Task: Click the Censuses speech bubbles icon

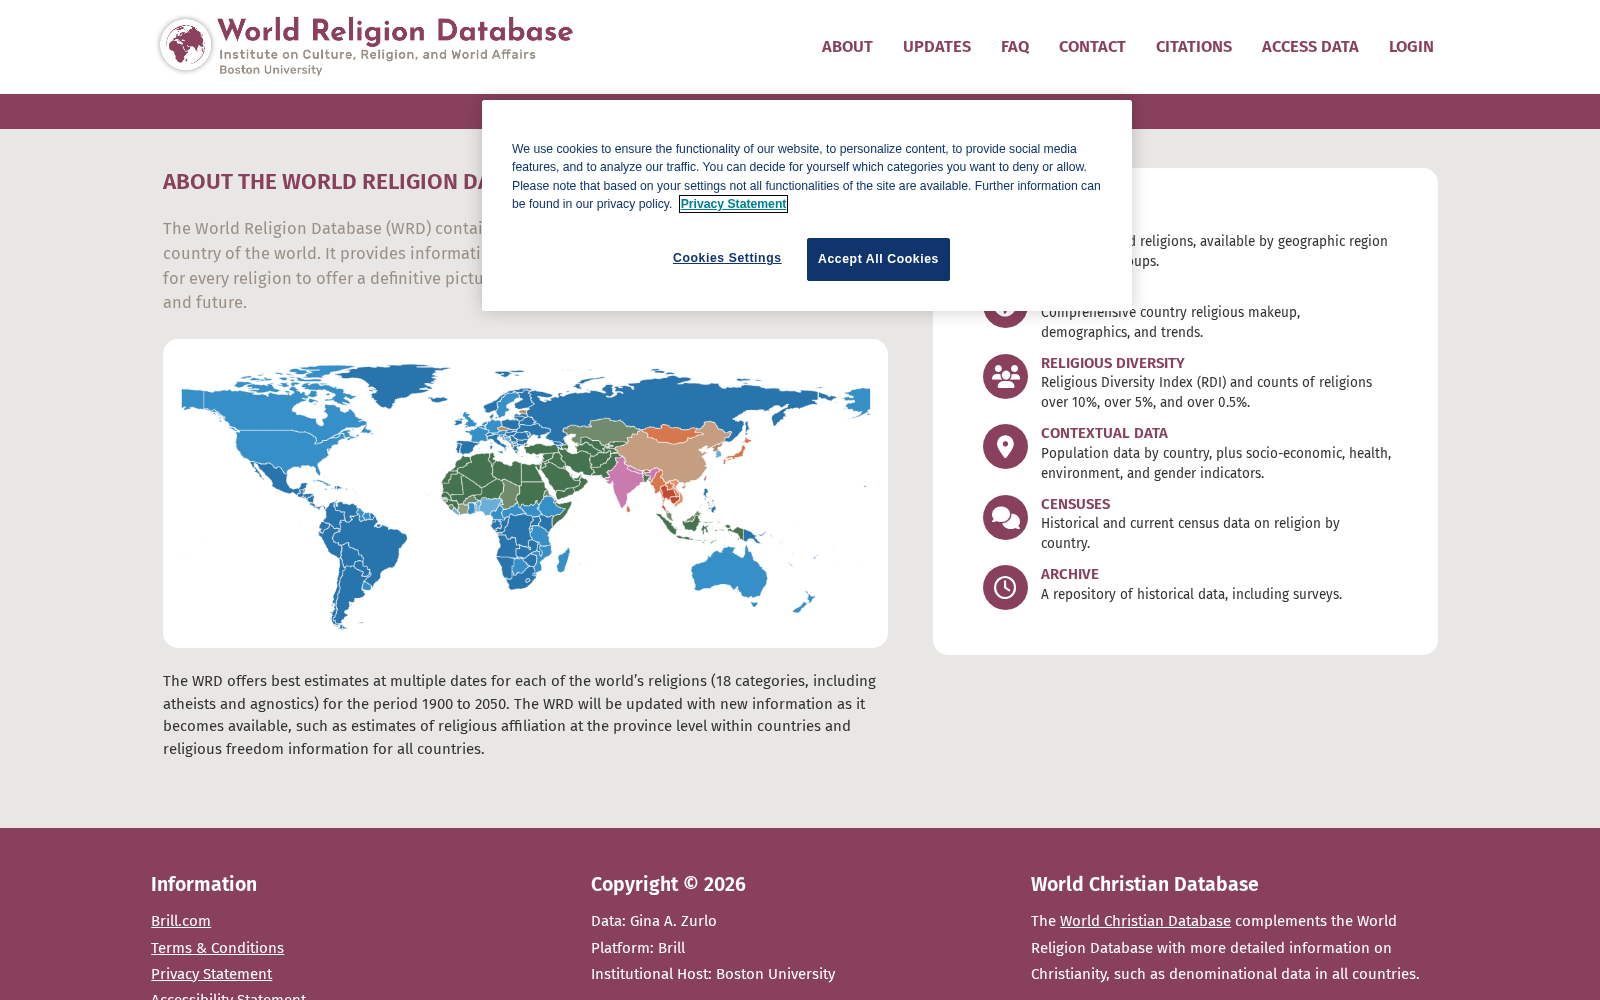Action: point(1005,518)
